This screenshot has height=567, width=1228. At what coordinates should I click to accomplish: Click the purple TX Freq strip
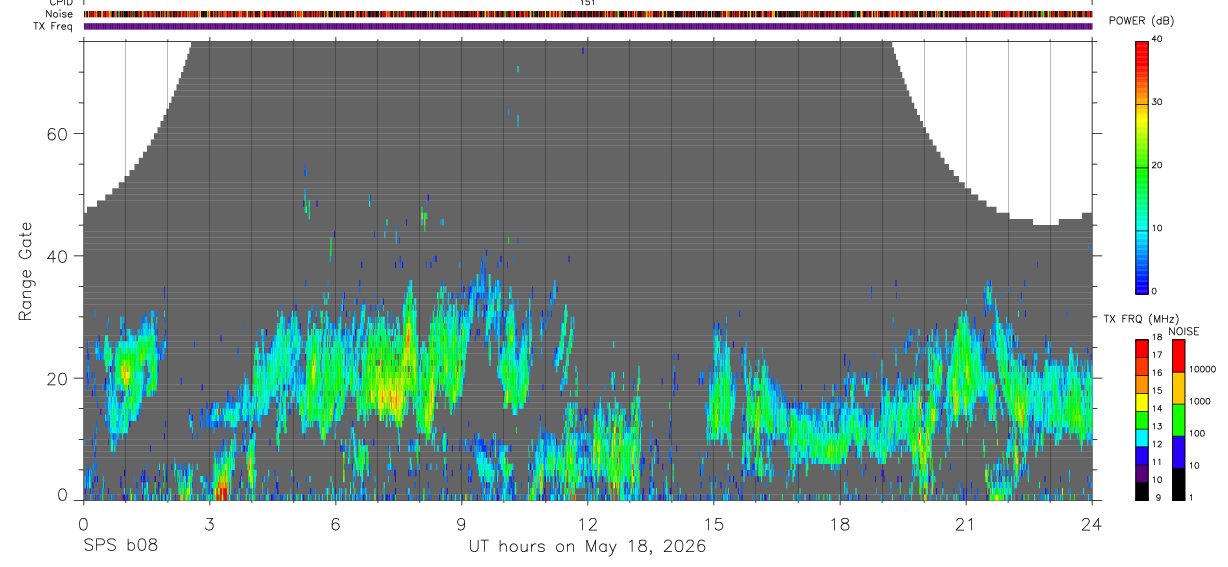pyautogui.click(x=588, y=26)
